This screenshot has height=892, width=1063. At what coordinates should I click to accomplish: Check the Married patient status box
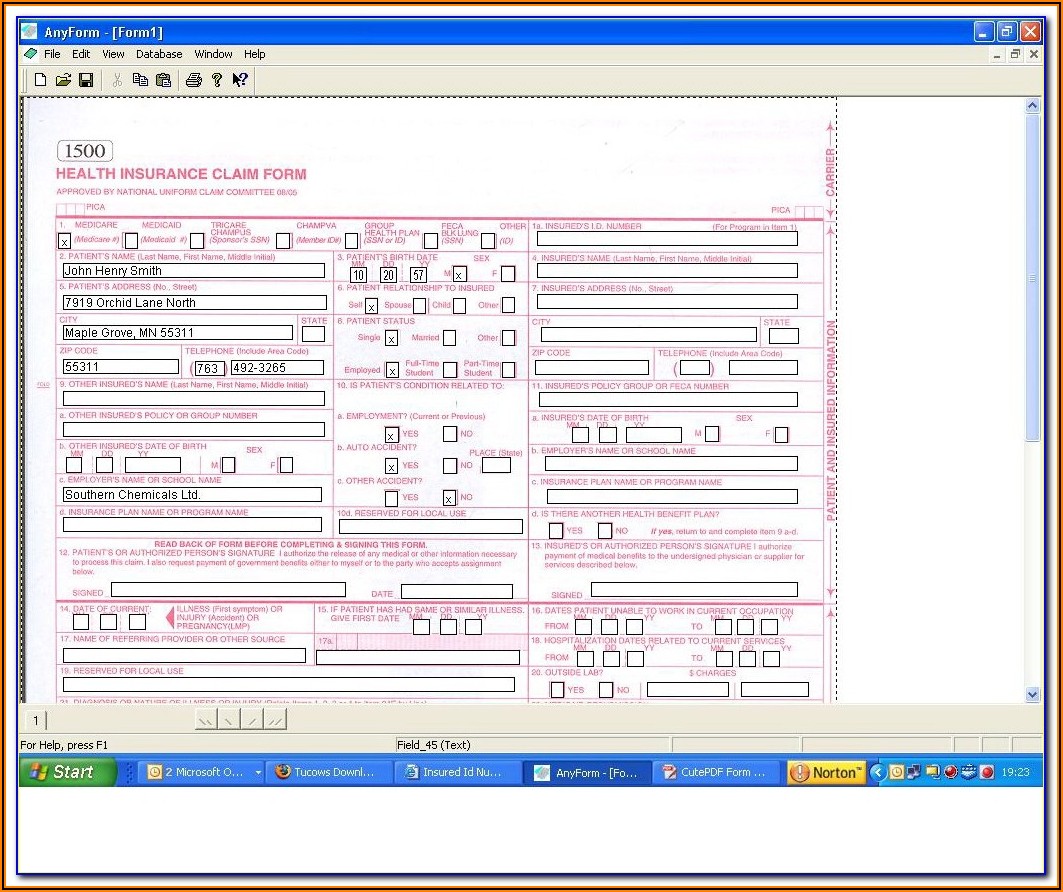(449, 338)
